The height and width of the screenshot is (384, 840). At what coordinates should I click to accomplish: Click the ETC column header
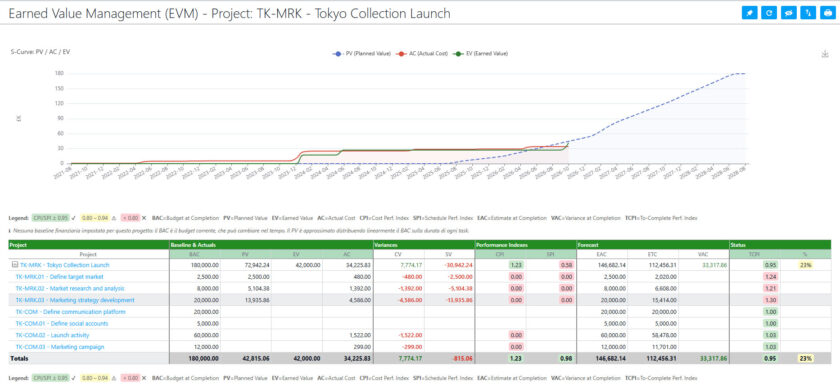652,254
